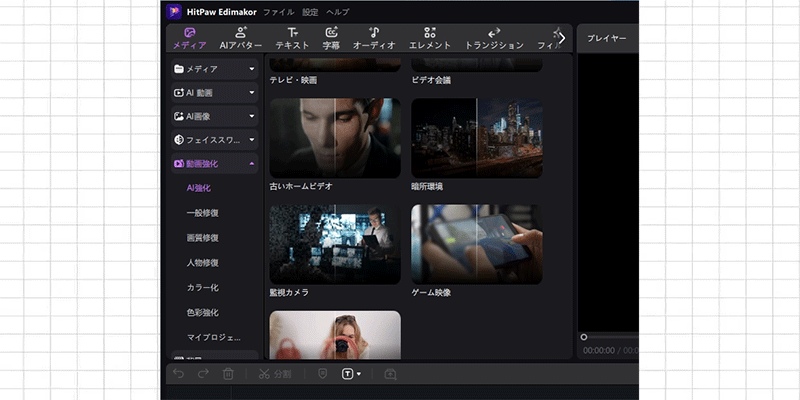Click the redo arrow icon
The image size is (800, 400).
coord(204,374)
